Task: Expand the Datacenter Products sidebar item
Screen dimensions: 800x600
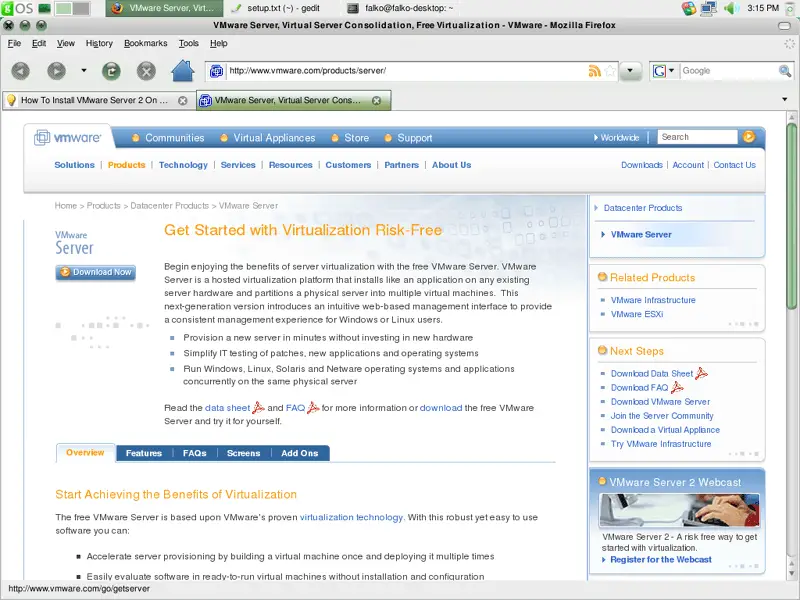Action: (643, 208)
